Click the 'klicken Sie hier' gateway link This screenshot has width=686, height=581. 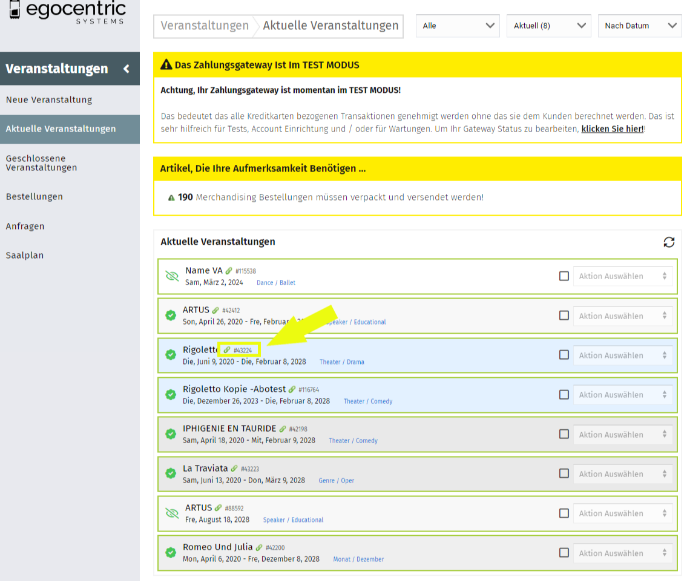point(612,129)
